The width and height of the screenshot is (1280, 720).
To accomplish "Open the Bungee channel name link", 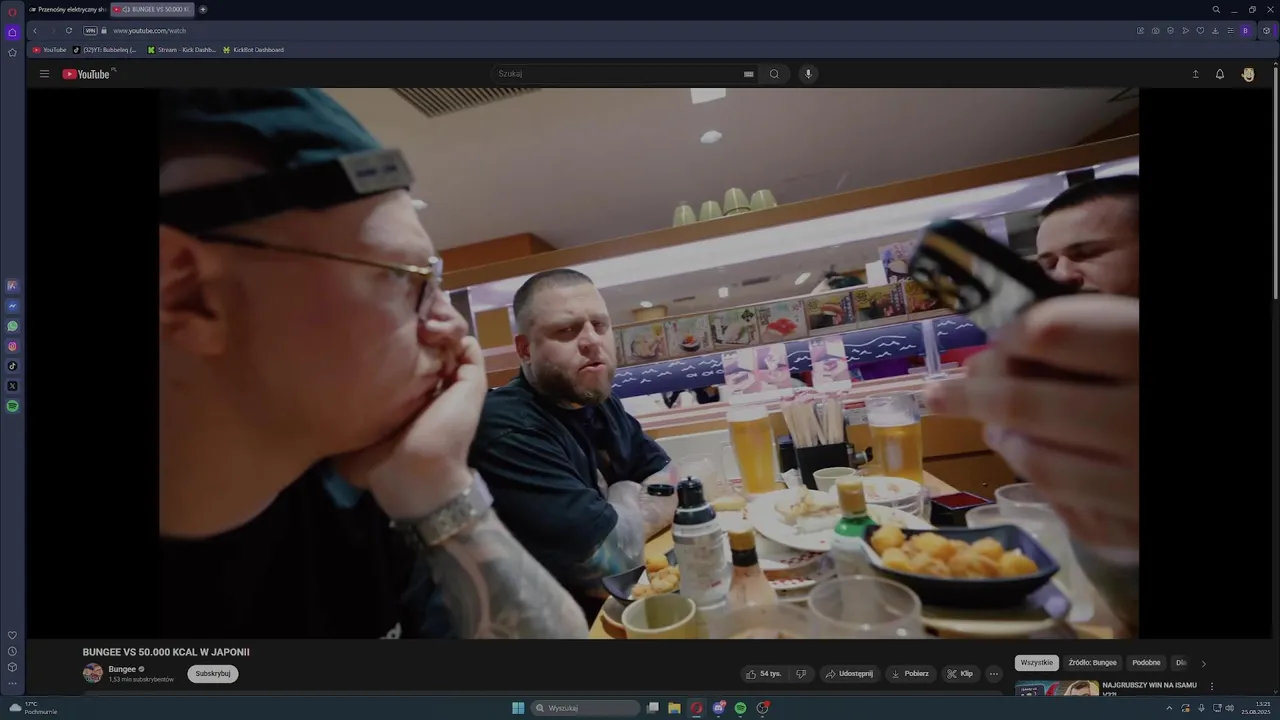I will pos(122,669).
